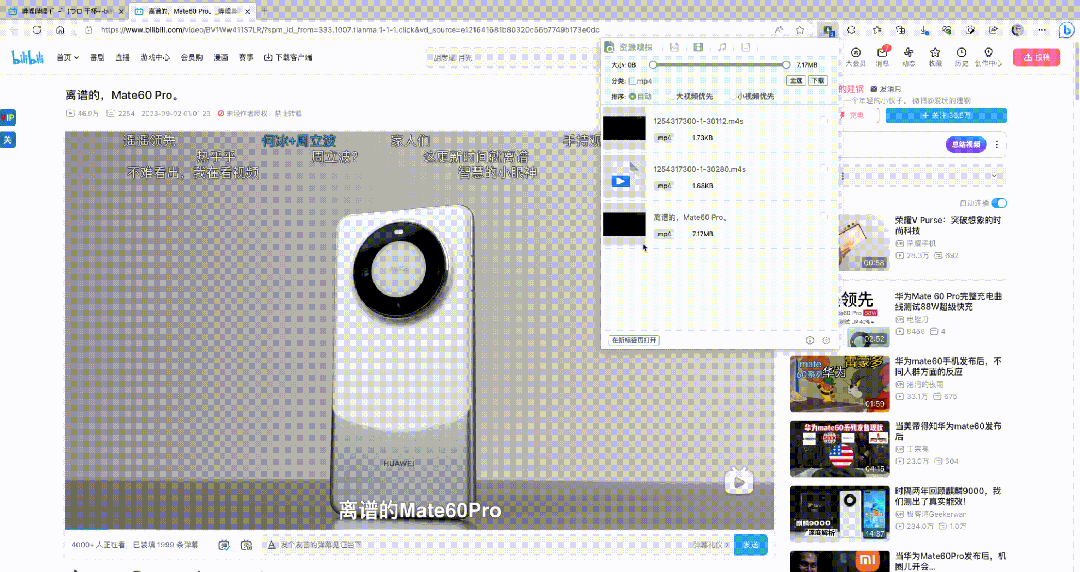The image size is (1080, 572).
Task: Click 在新标签页打开 button
Action: click(634, 340)
